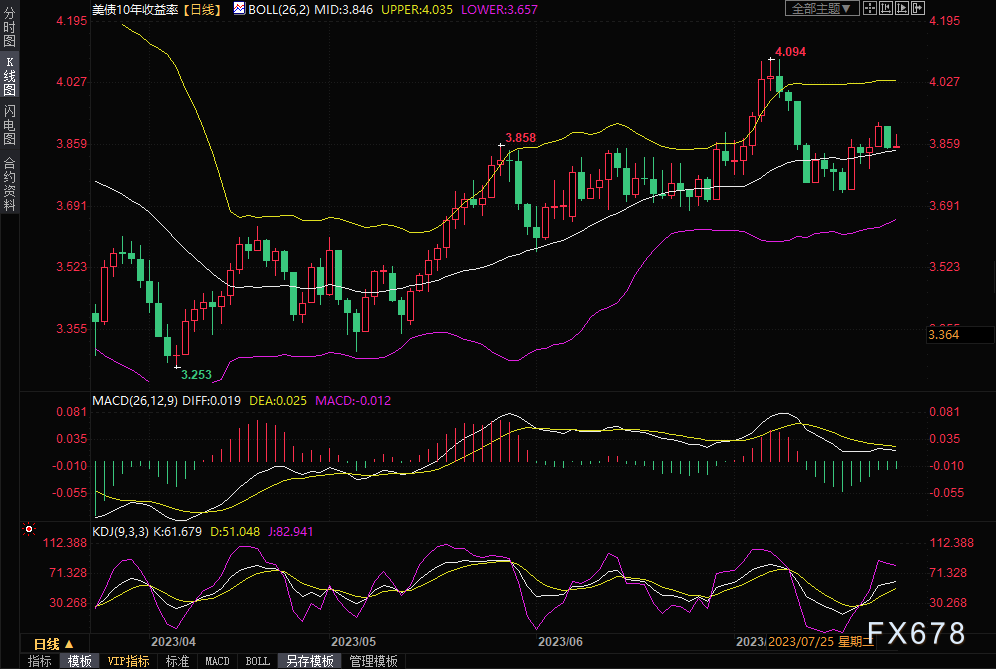The image size is (996, 669).
Task: Click the 另存模板 button
Action: (309, 661)
